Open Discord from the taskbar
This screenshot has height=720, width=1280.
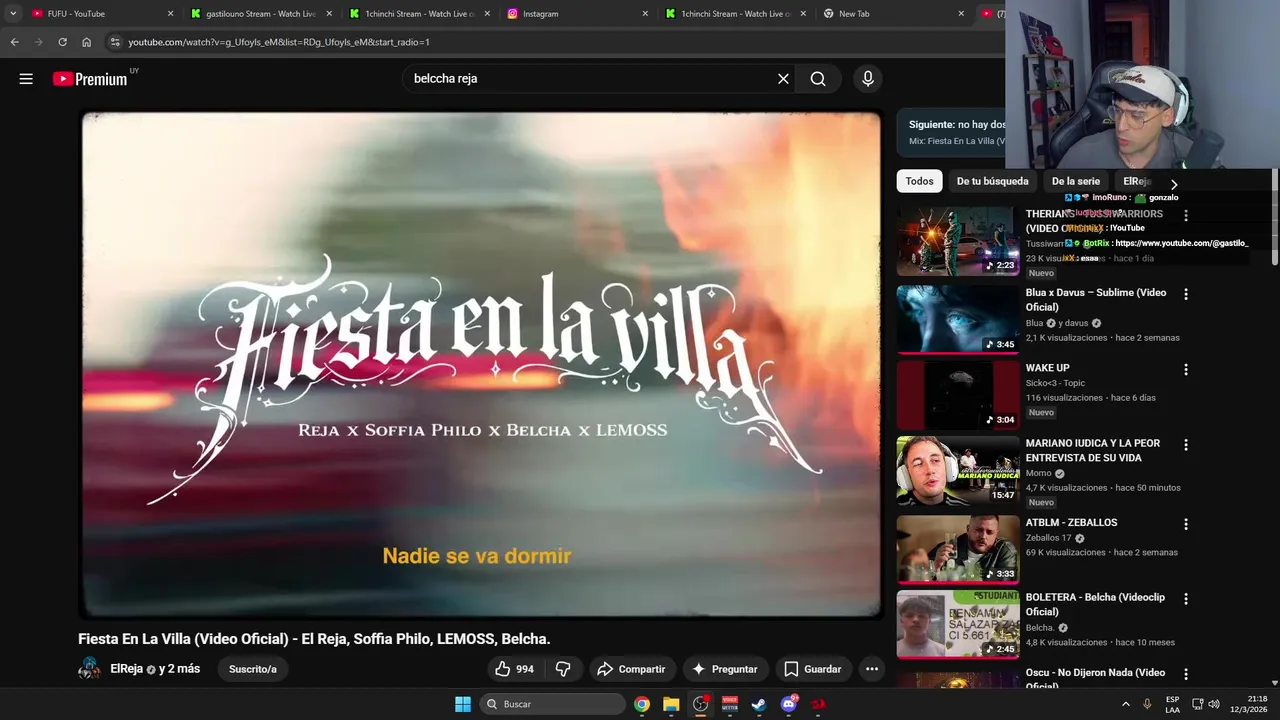click(789, 704)
